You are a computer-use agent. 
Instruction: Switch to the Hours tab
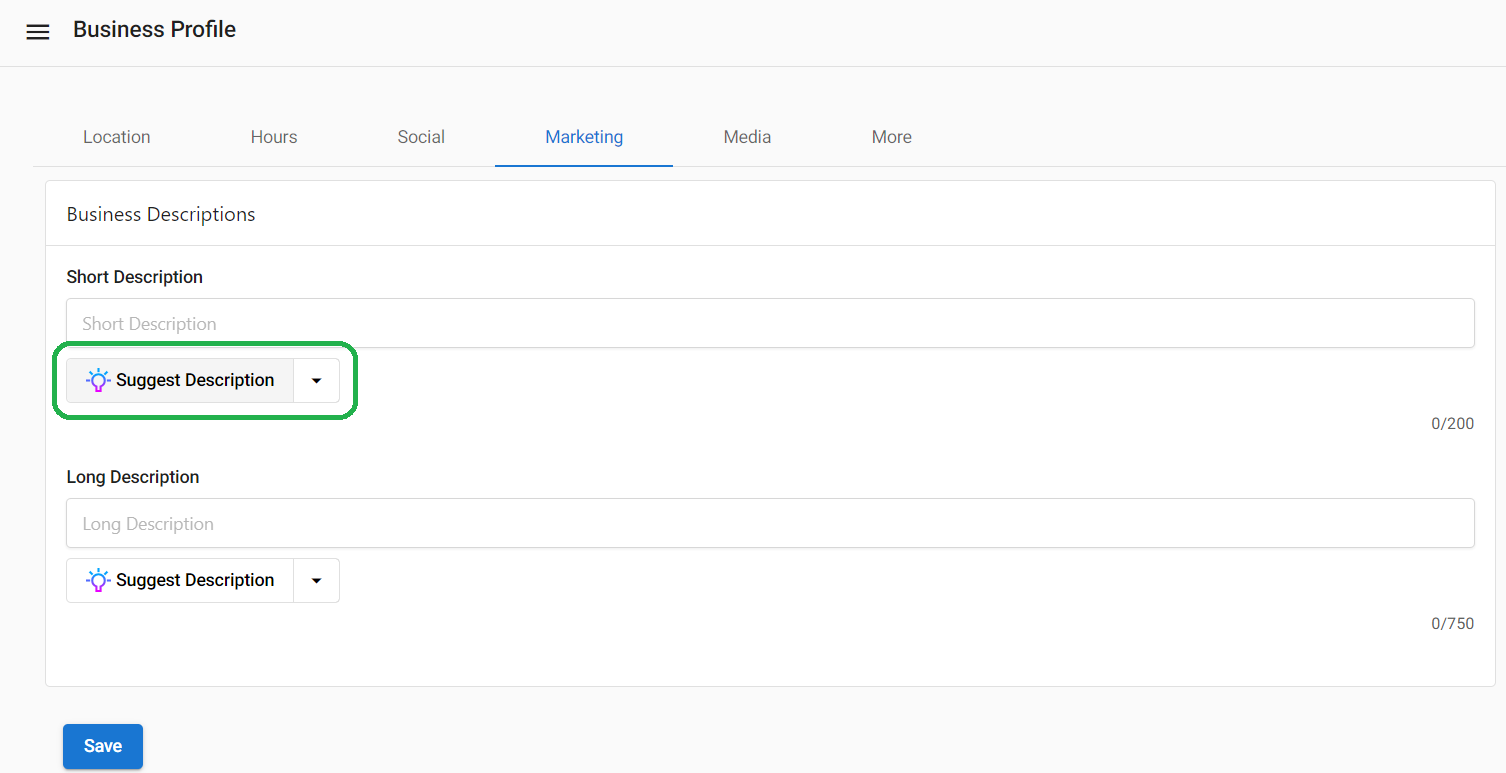[x=273, y=137]
